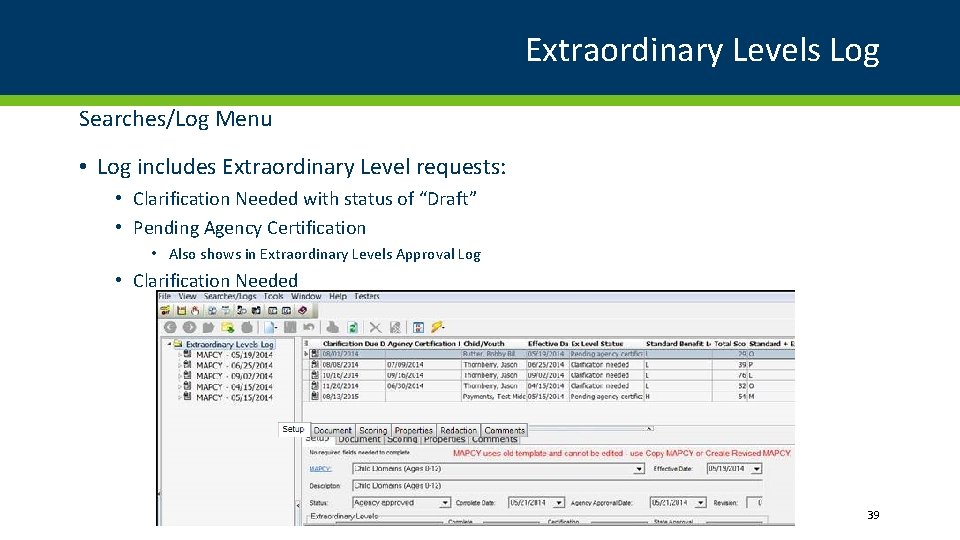Open the View menu
The width and height of the screenshot is (960, 540).
[x=187, y=296]
